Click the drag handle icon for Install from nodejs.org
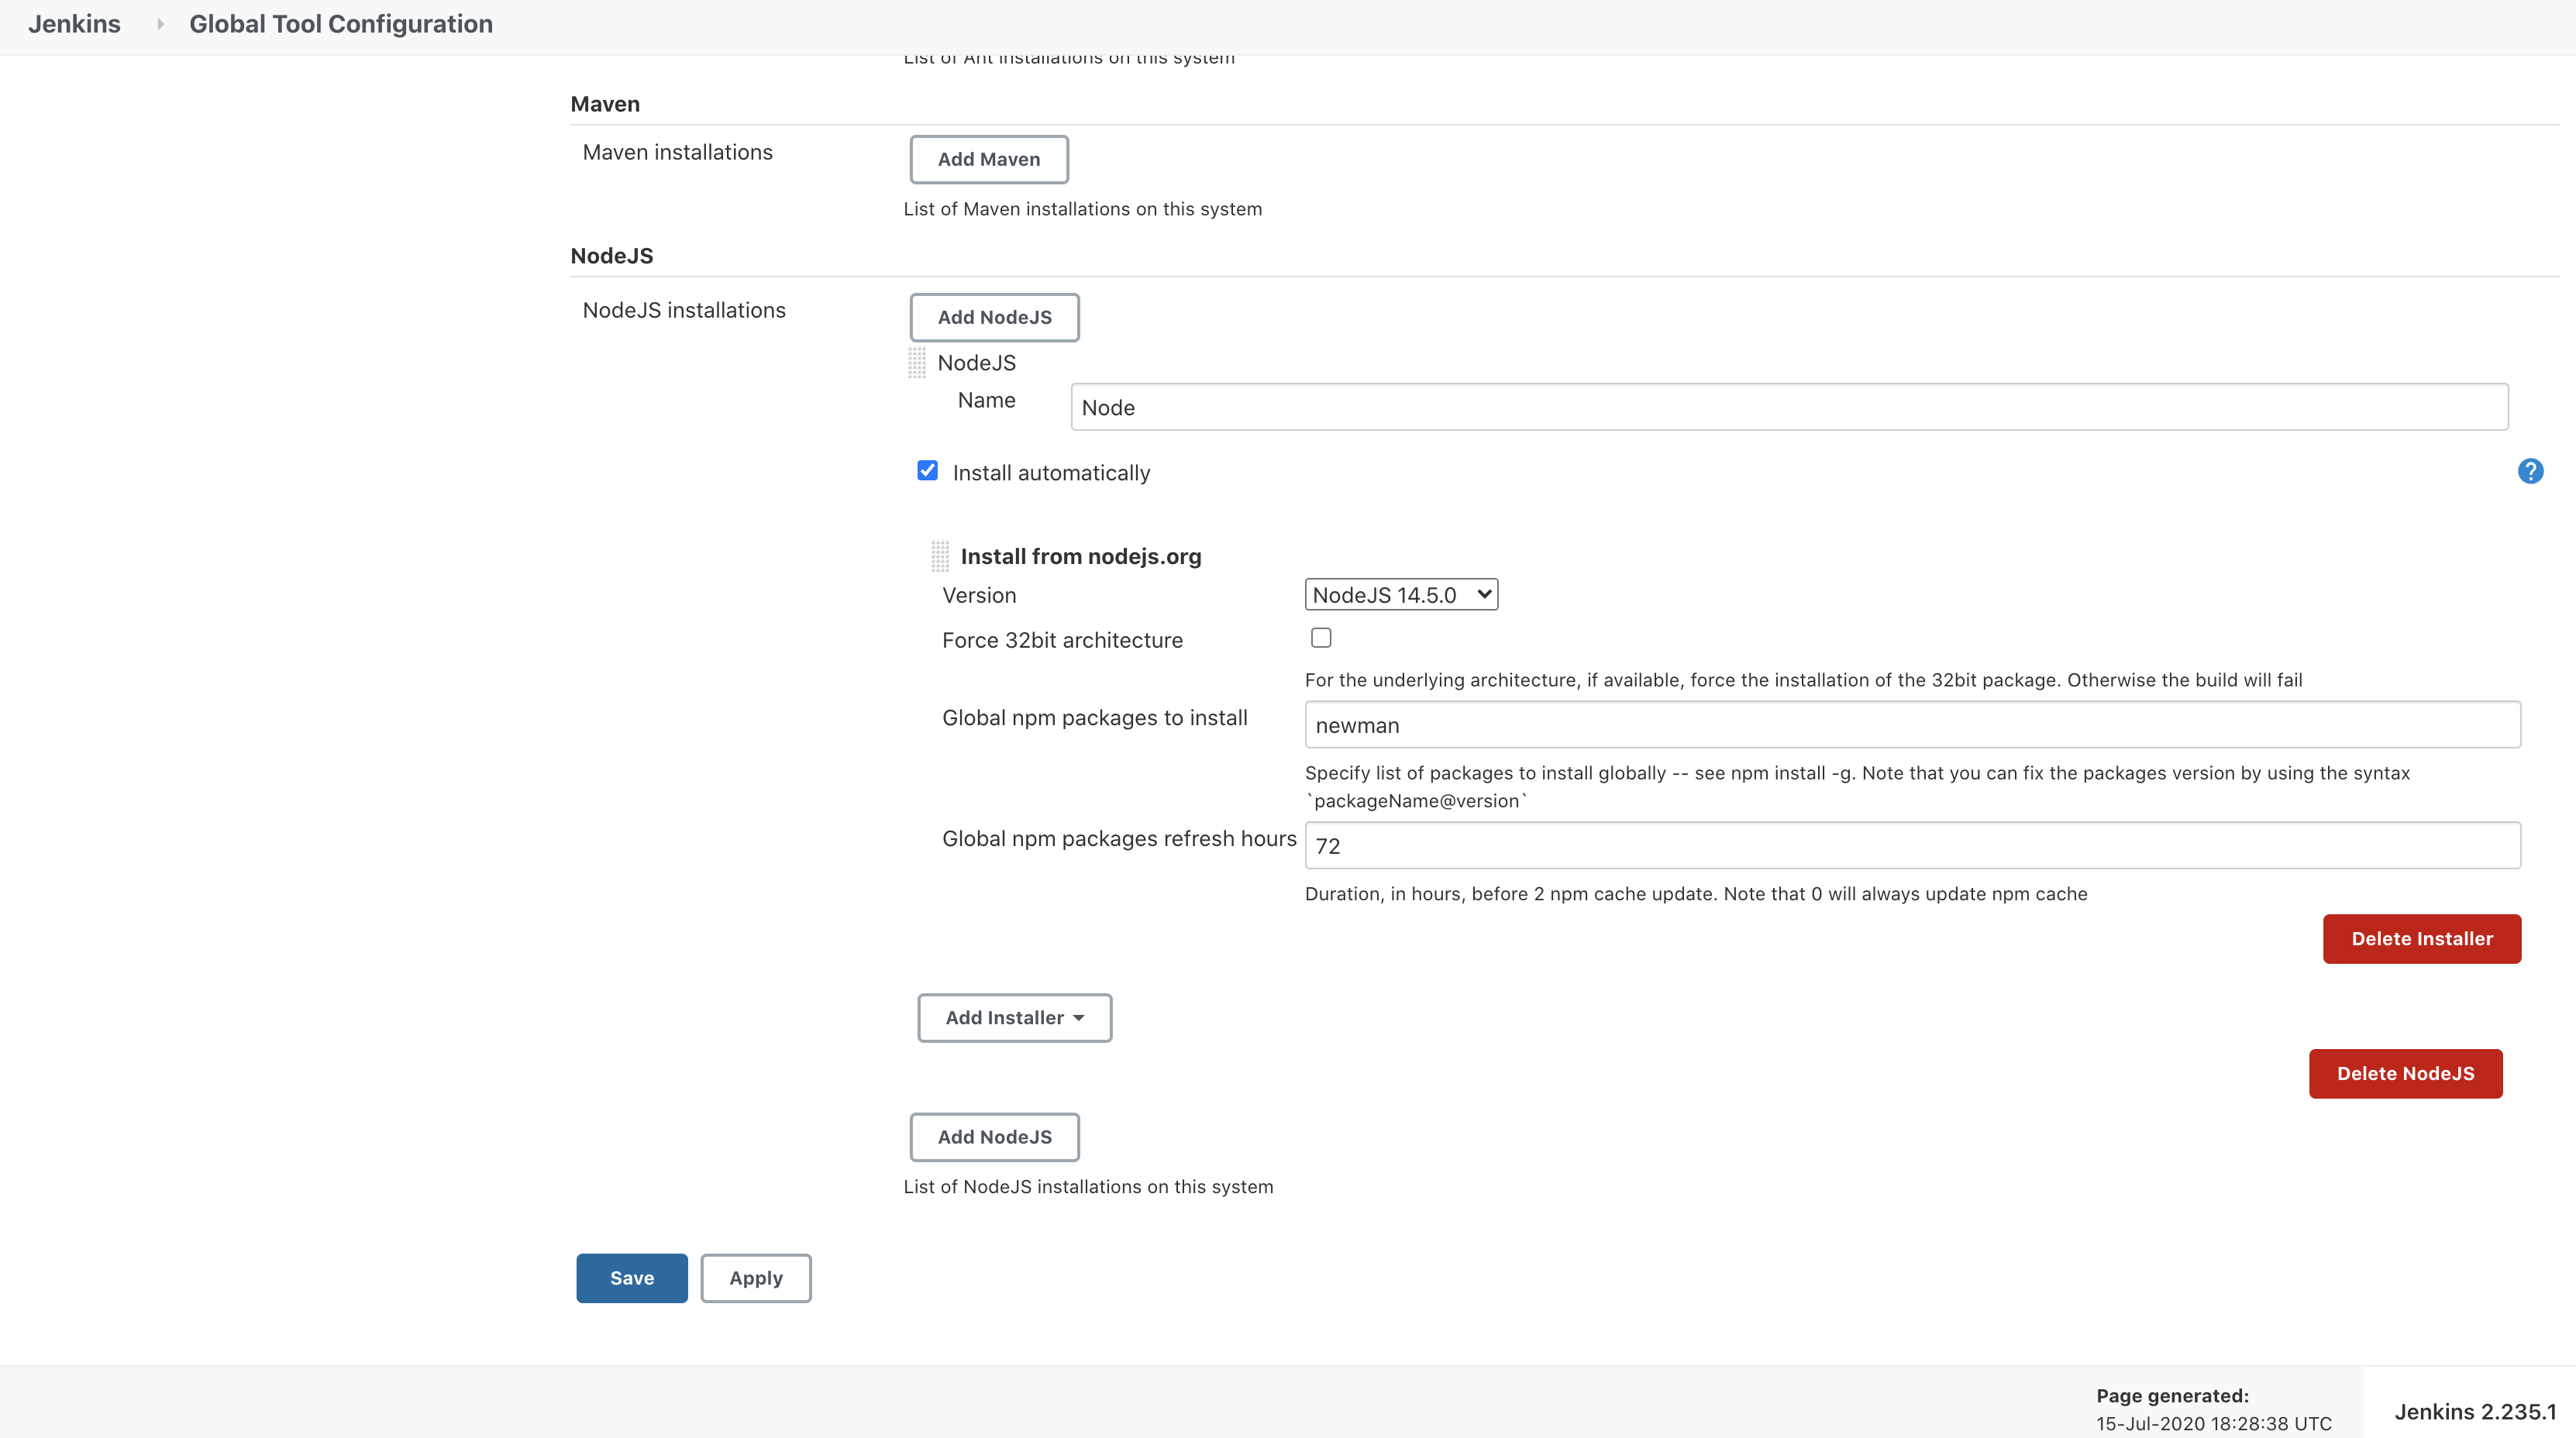 [x=939, y=556]
